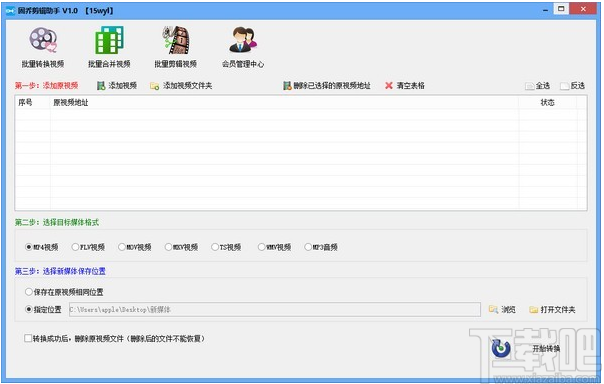Check the 全选 select all checkbox
This screenshot has width=604, height=384.
click(530, 86)
